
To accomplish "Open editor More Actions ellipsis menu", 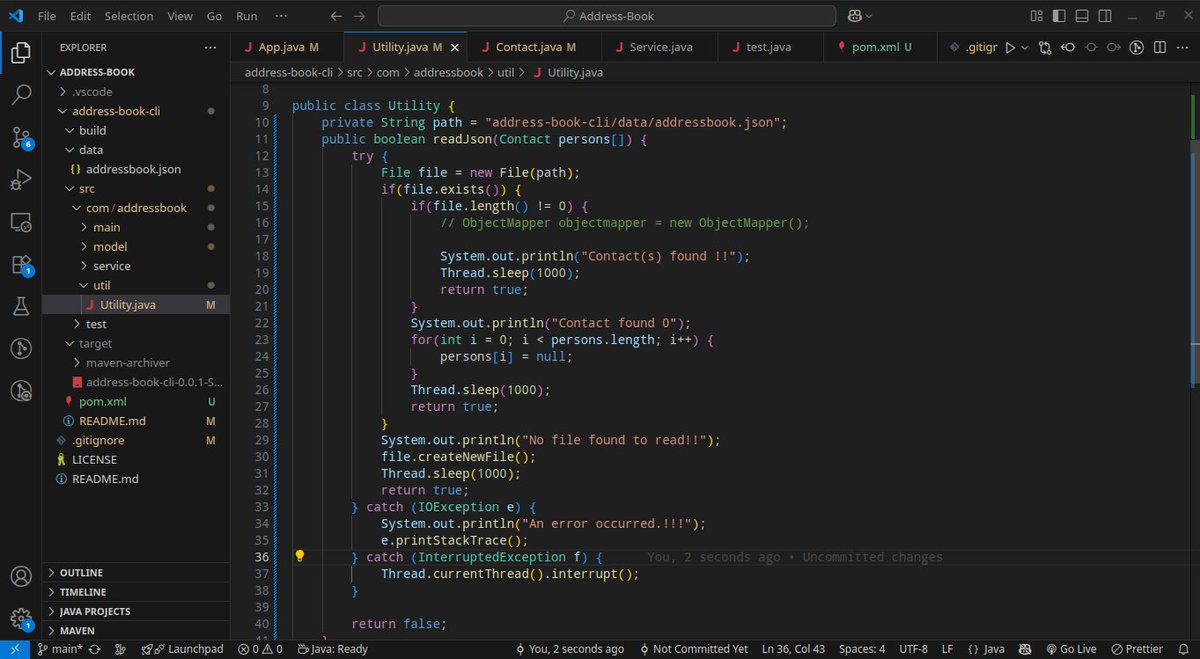I will [x=1181, y=47].
